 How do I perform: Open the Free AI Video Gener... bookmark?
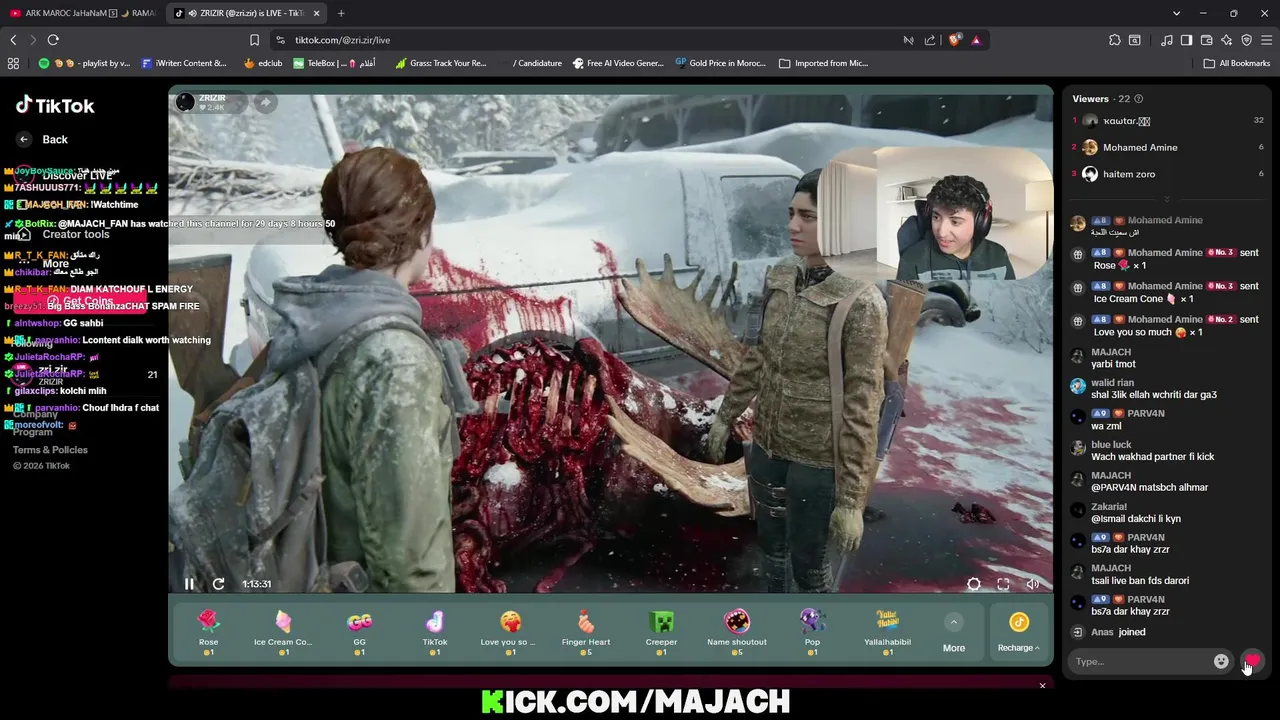pyautogui.click(x=618, y=63)
